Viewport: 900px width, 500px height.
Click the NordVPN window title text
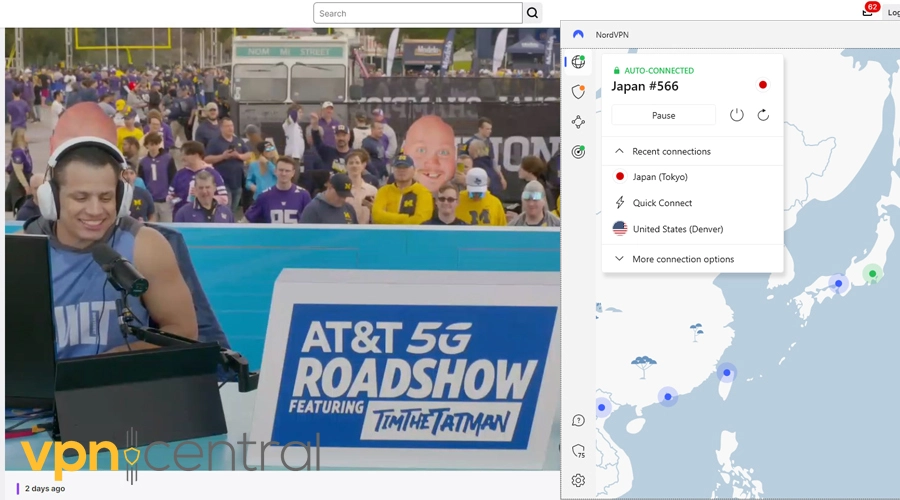612,34
